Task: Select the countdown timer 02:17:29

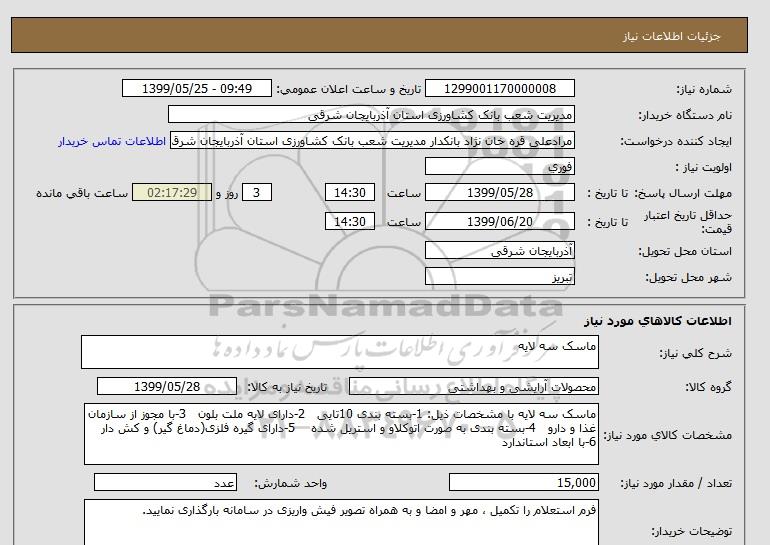Action: point(172,192)
